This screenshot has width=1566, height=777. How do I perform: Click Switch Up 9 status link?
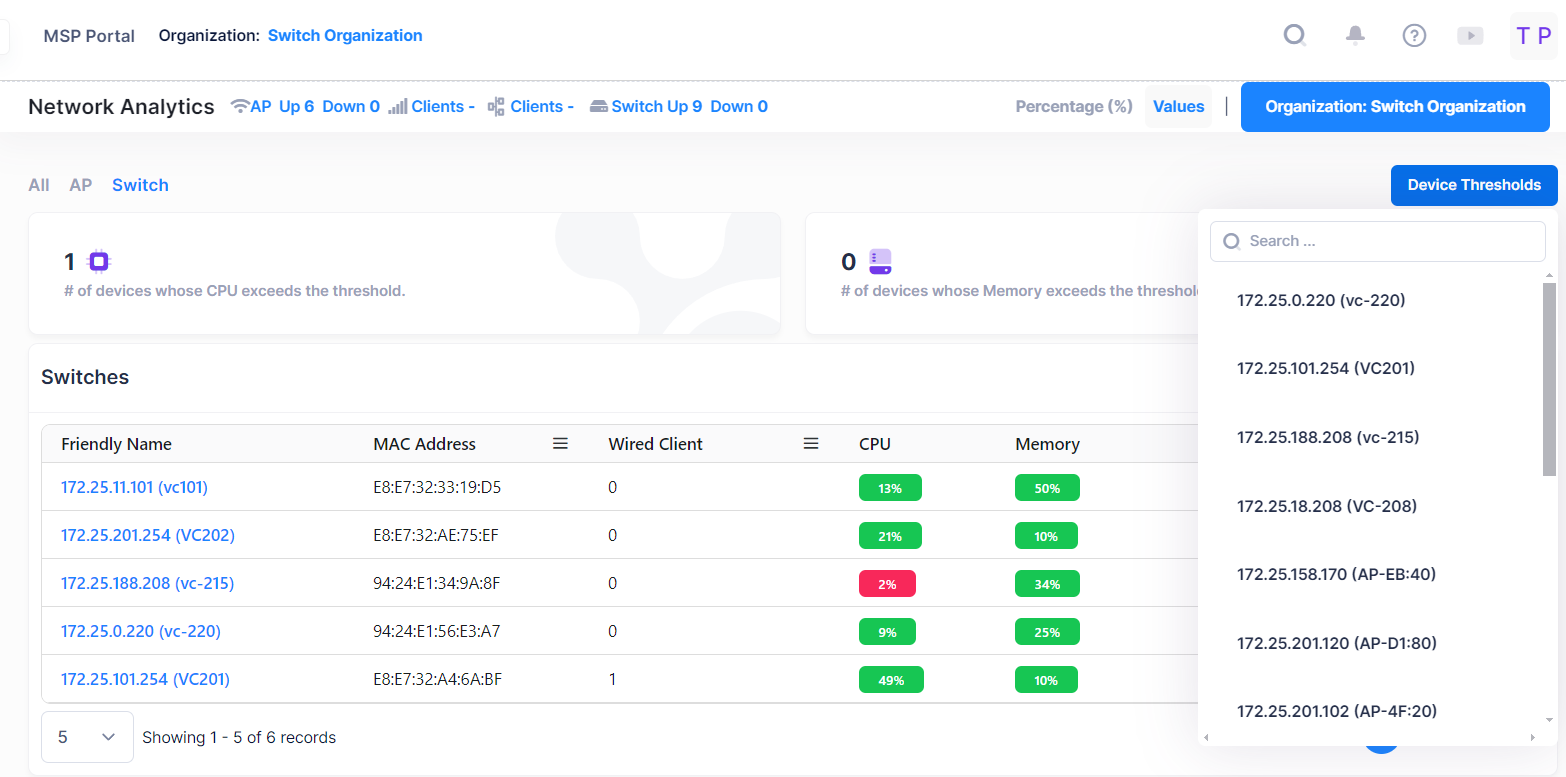pyautogui.click(x=657, y=106)
